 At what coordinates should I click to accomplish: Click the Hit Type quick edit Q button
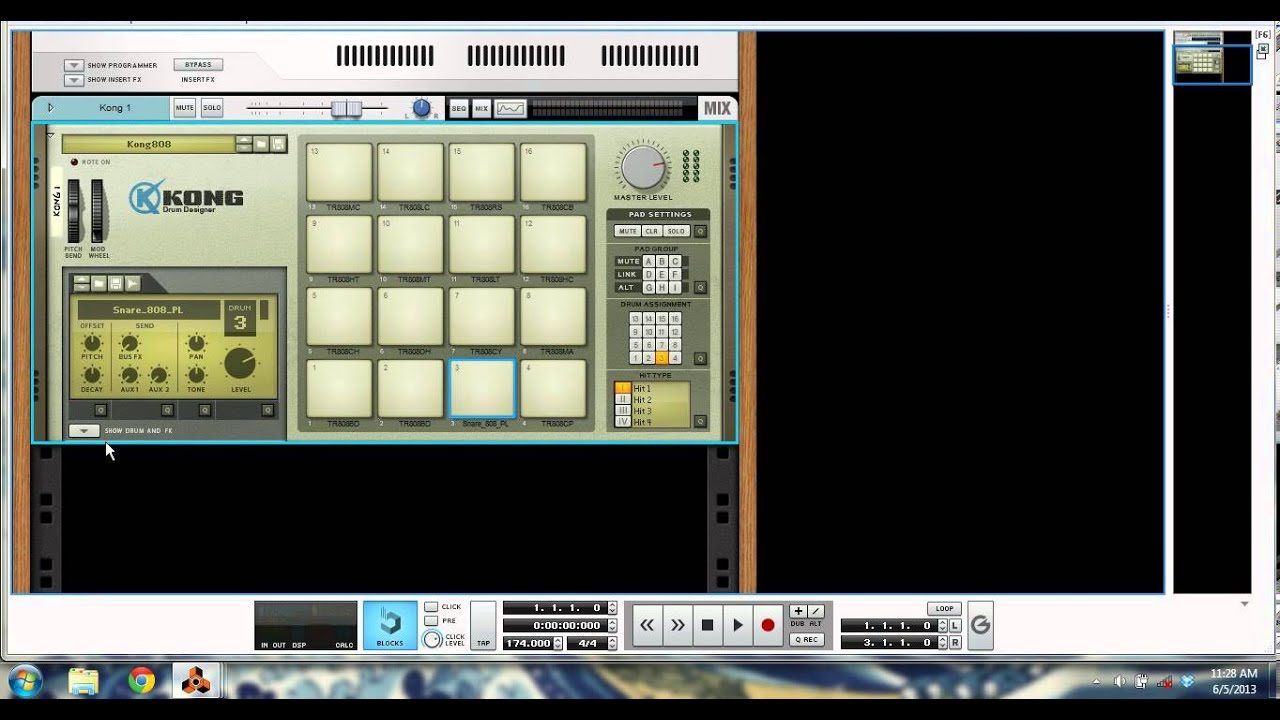click(x=700, y=421)
